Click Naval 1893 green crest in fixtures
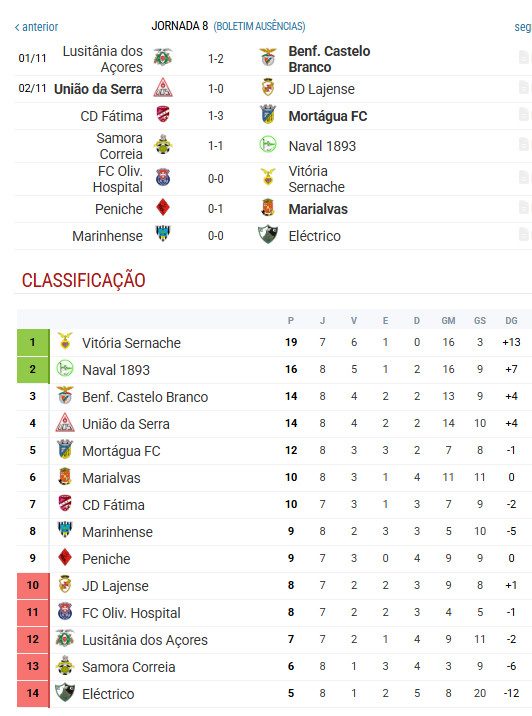Screen dimensions: 532x716 pos(268,145)
